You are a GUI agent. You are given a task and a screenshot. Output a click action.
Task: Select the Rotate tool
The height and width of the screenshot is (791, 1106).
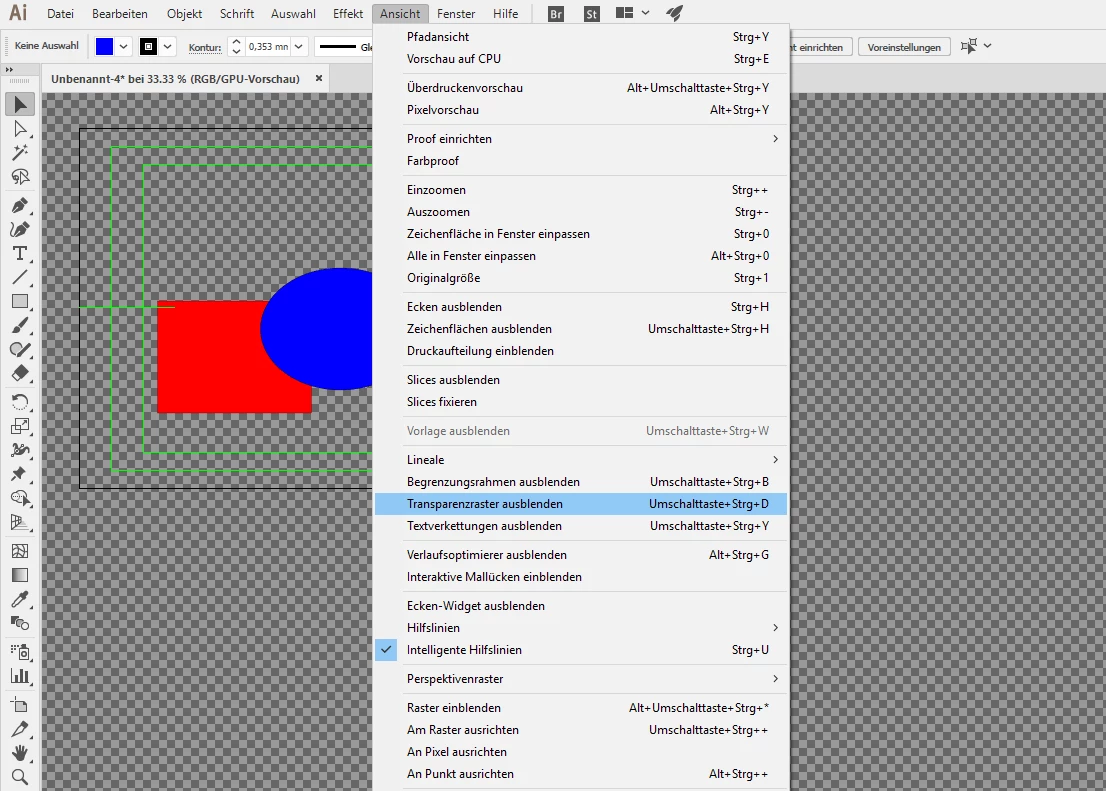coord(20,402)
